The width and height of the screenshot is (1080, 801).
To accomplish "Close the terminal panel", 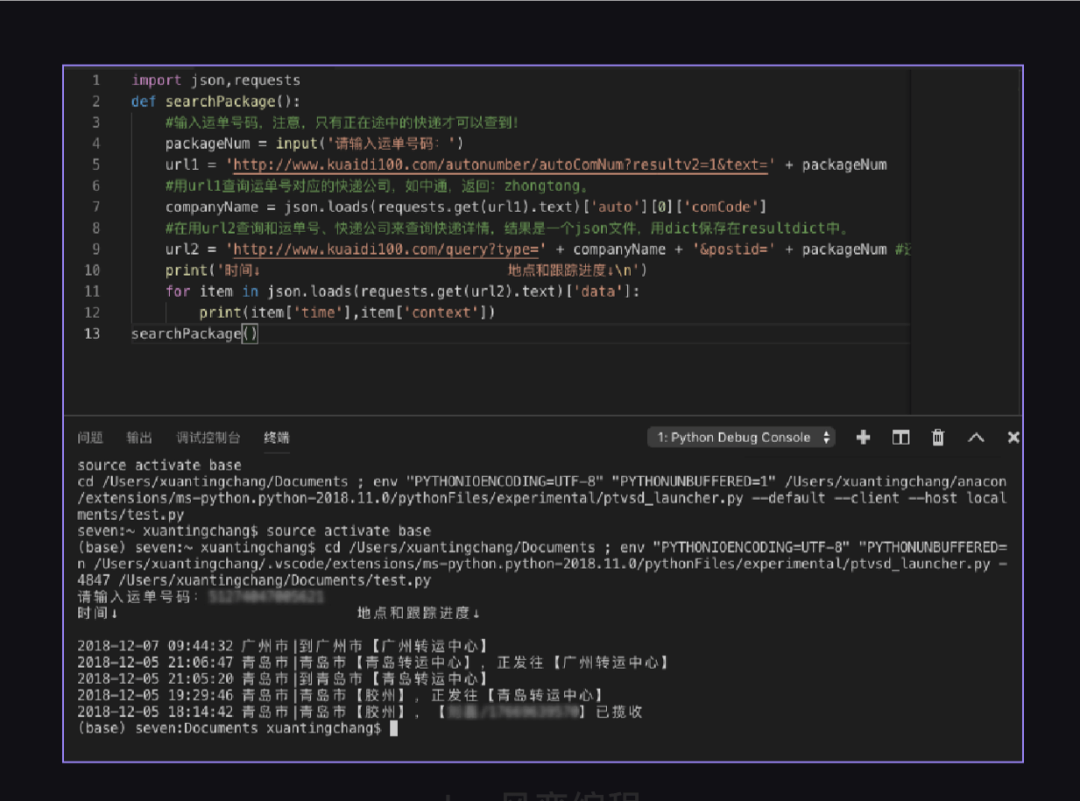I will click(x=1013, y=437).
